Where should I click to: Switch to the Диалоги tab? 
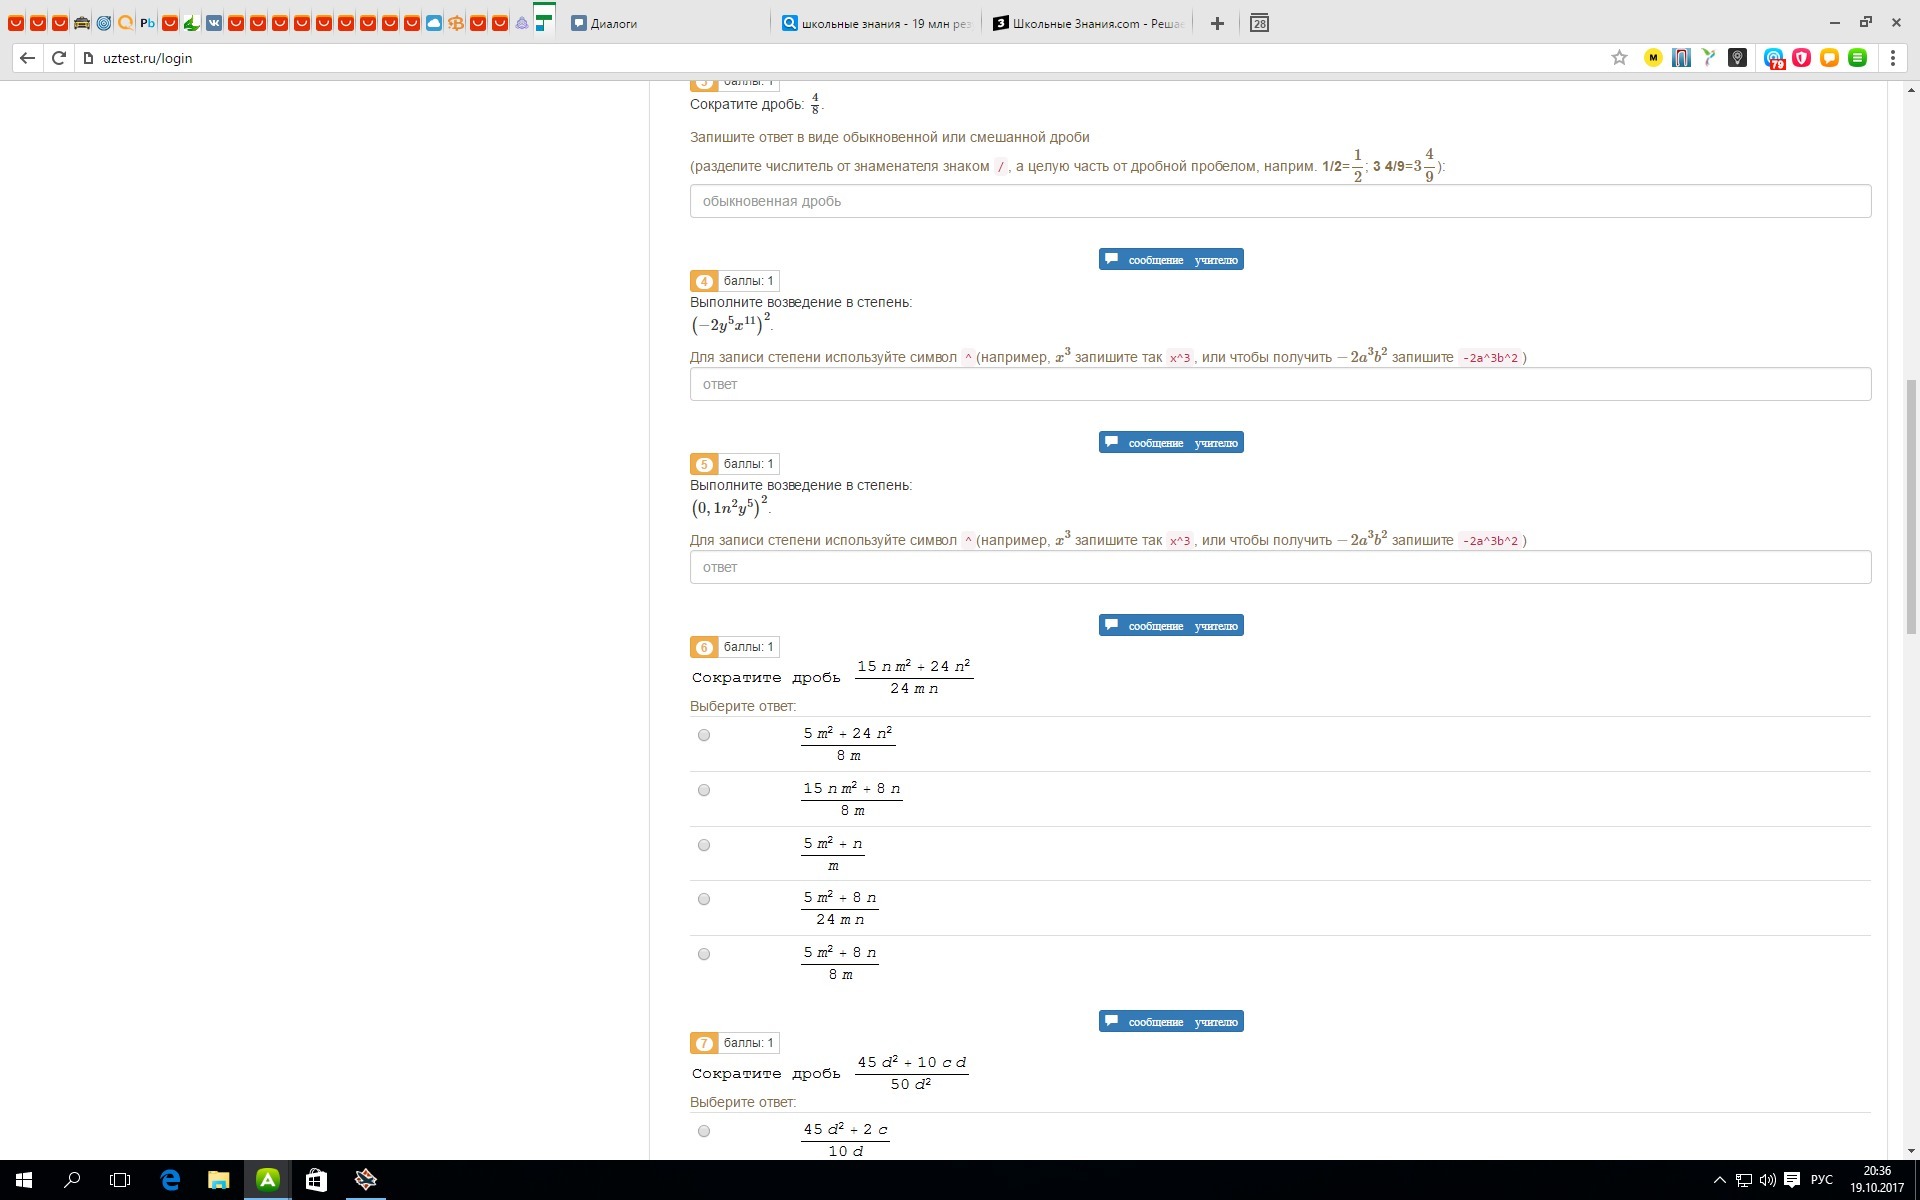point(613,23)
